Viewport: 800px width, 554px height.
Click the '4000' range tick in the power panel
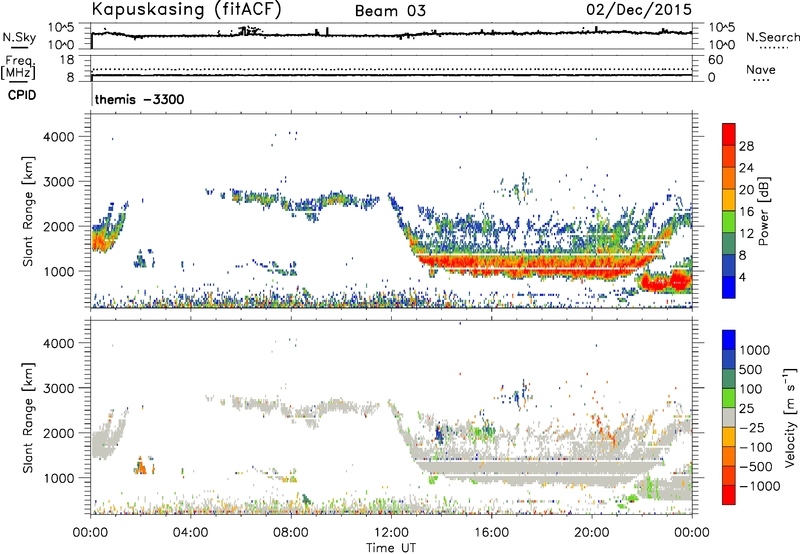(x=59, y=137)
